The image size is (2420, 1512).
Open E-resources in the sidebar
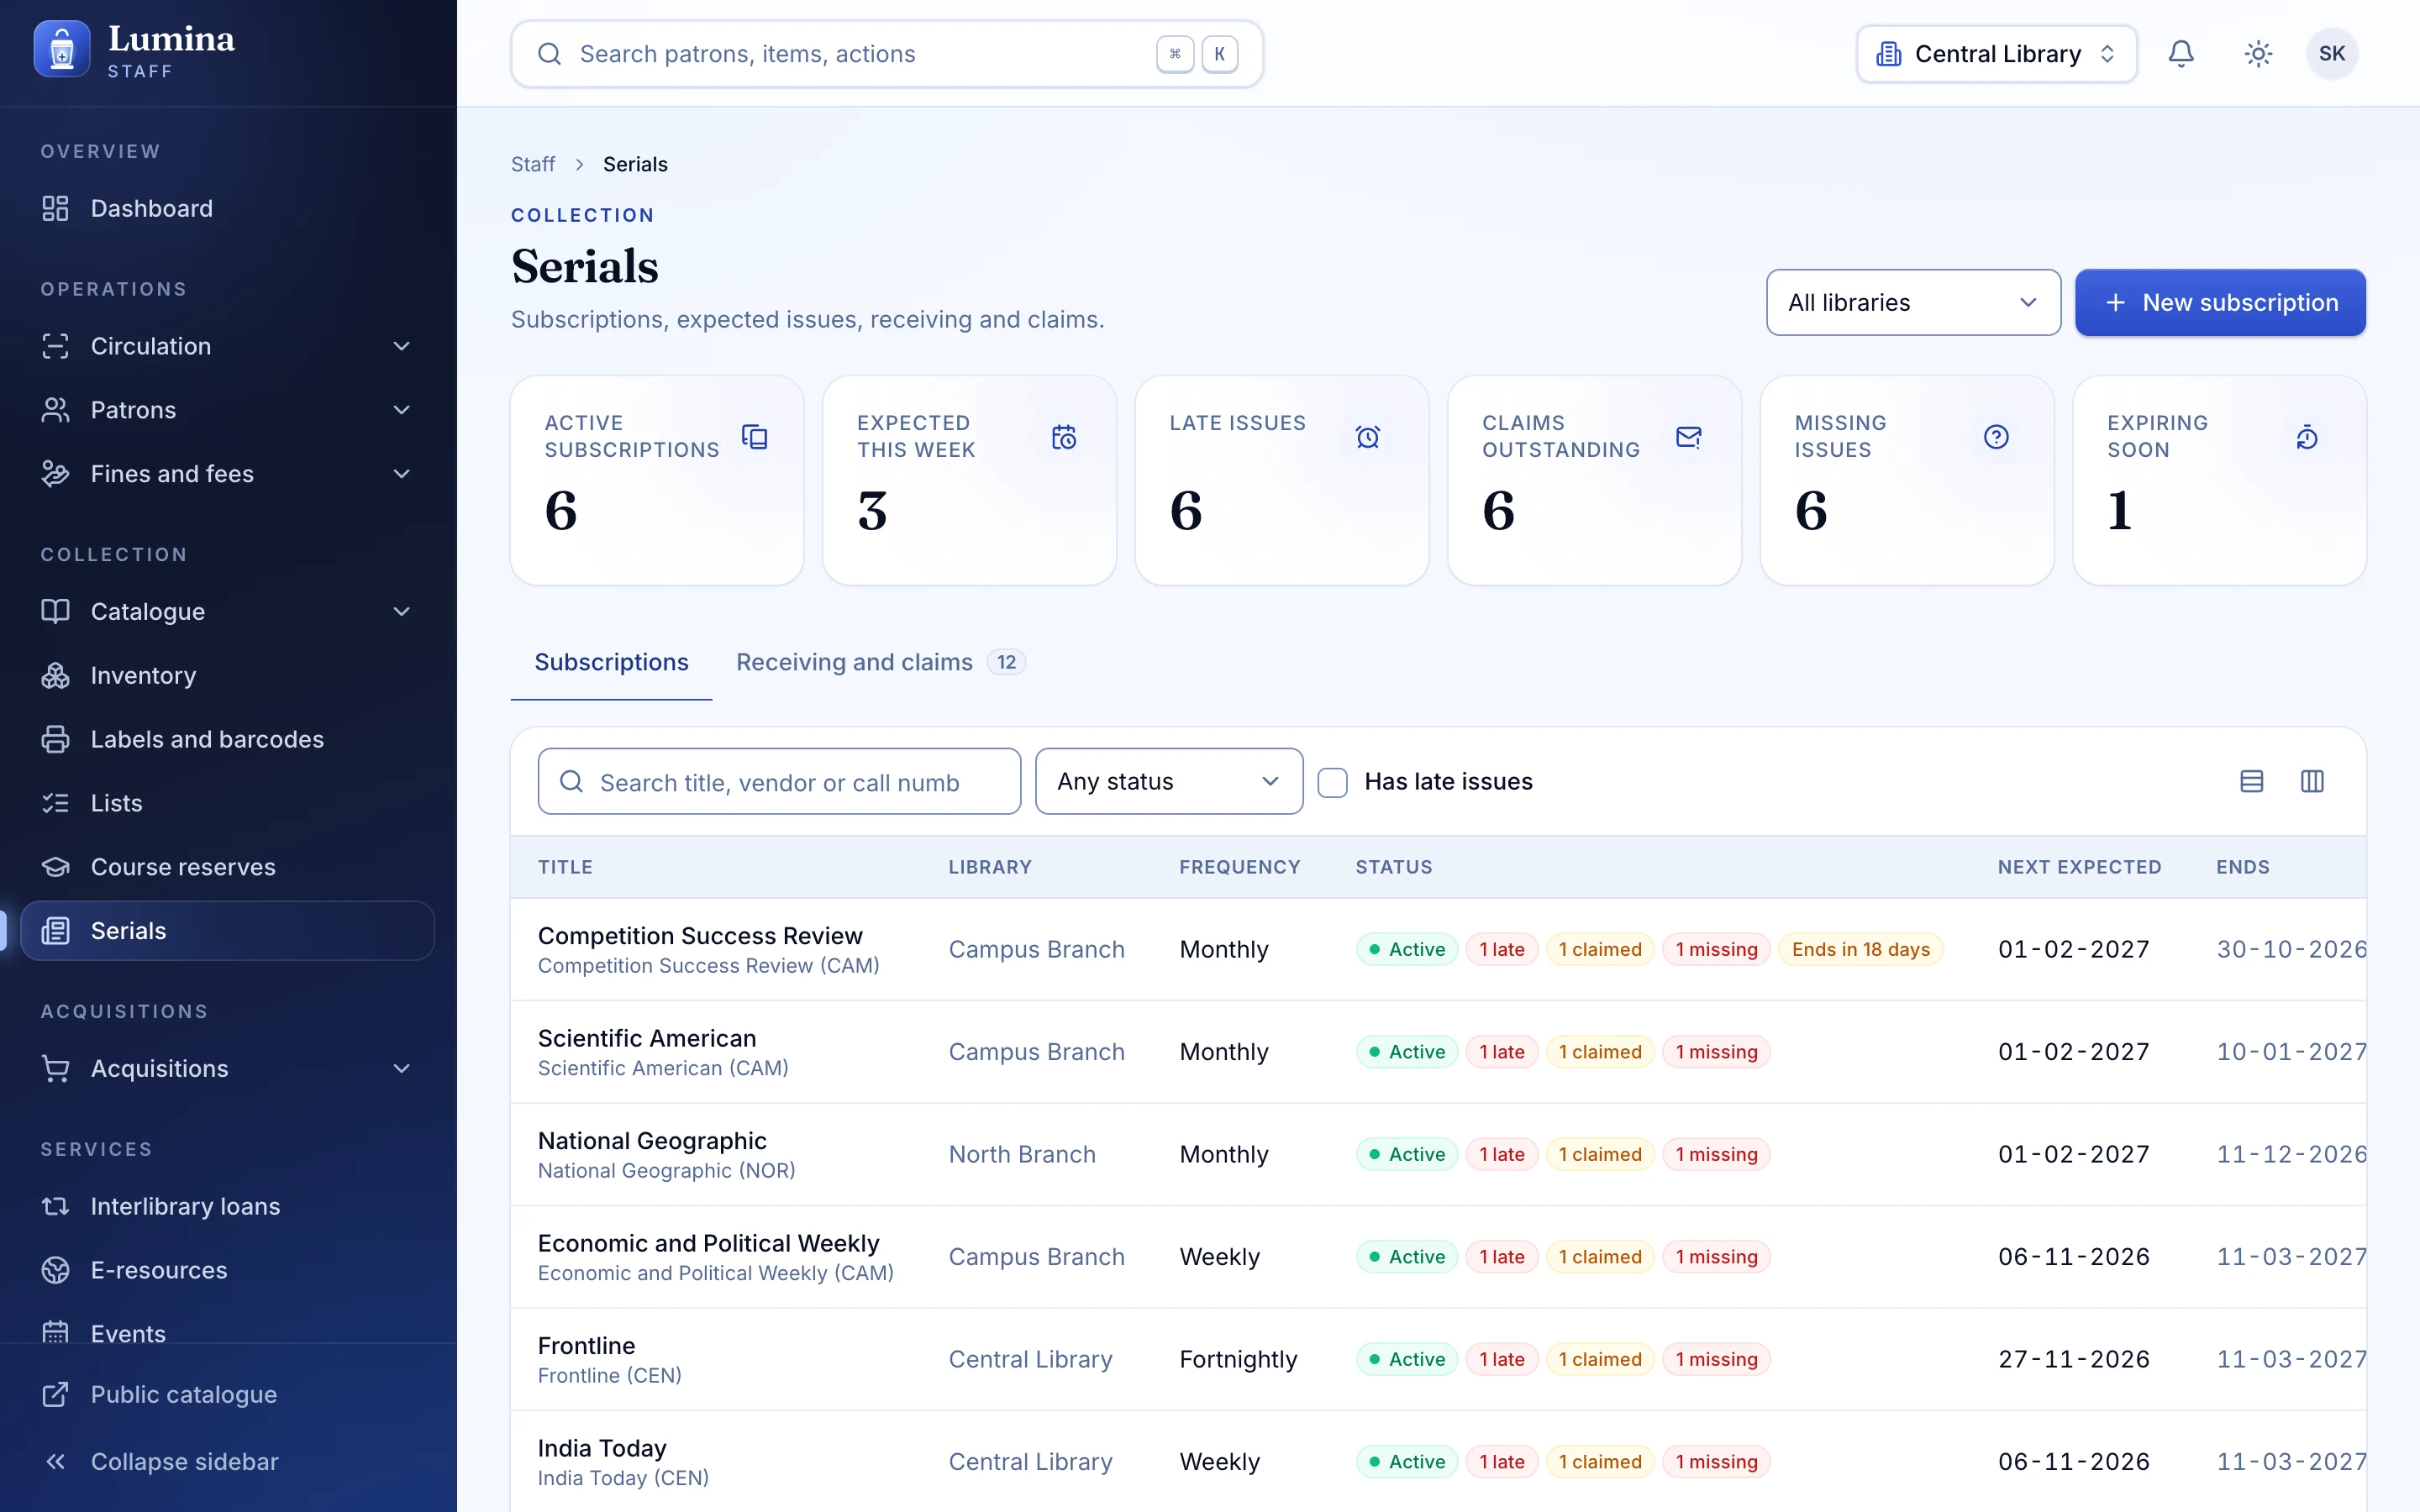click(x=228, y=1270)
